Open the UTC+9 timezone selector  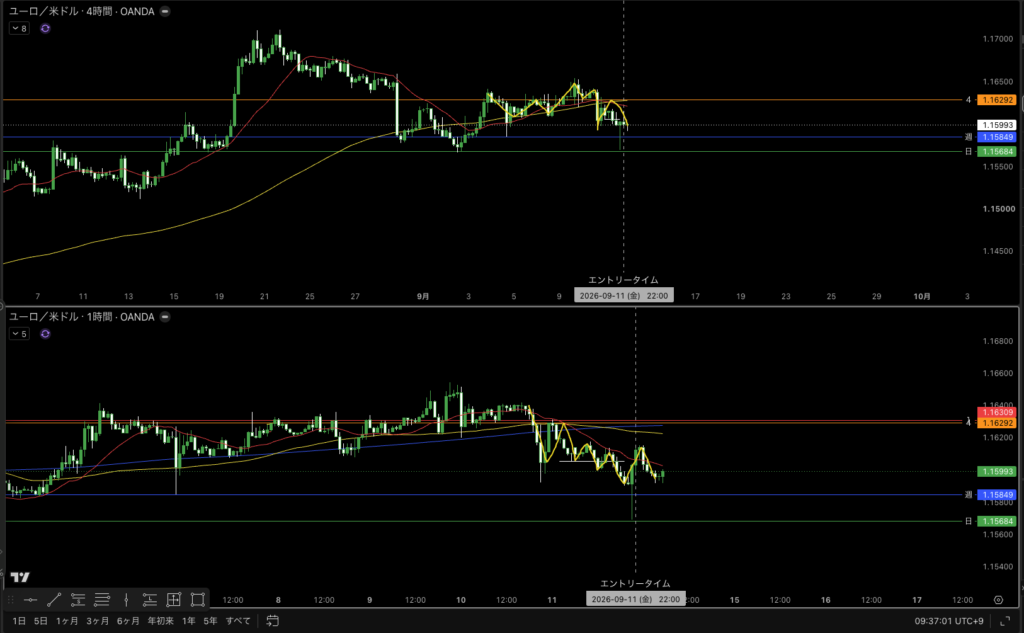tap(948, 621)
